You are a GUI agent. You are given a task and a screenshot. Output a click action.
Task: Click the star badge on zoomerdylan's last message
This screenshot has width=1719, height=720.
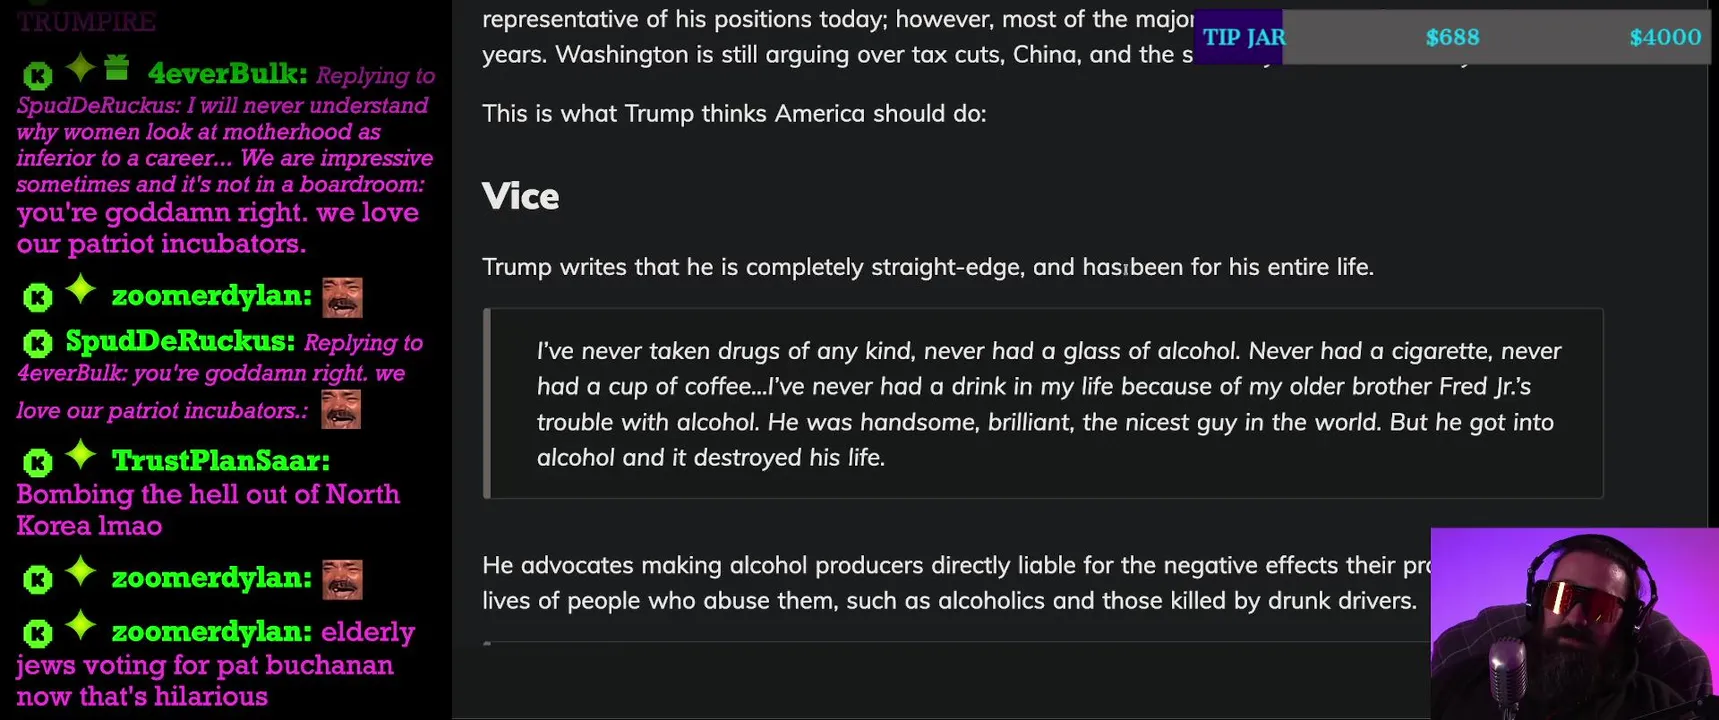click(x=80, y=626)
